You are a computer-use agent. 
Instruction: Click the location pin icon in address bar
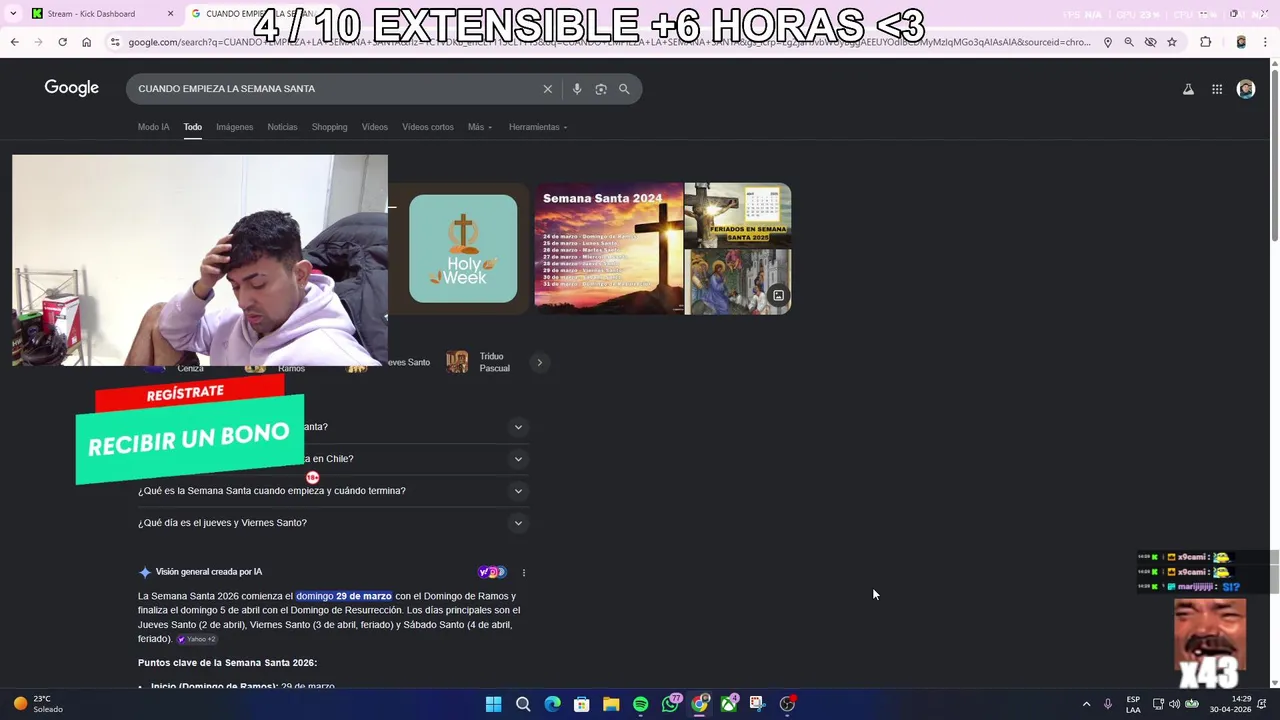pos(1107,42)
